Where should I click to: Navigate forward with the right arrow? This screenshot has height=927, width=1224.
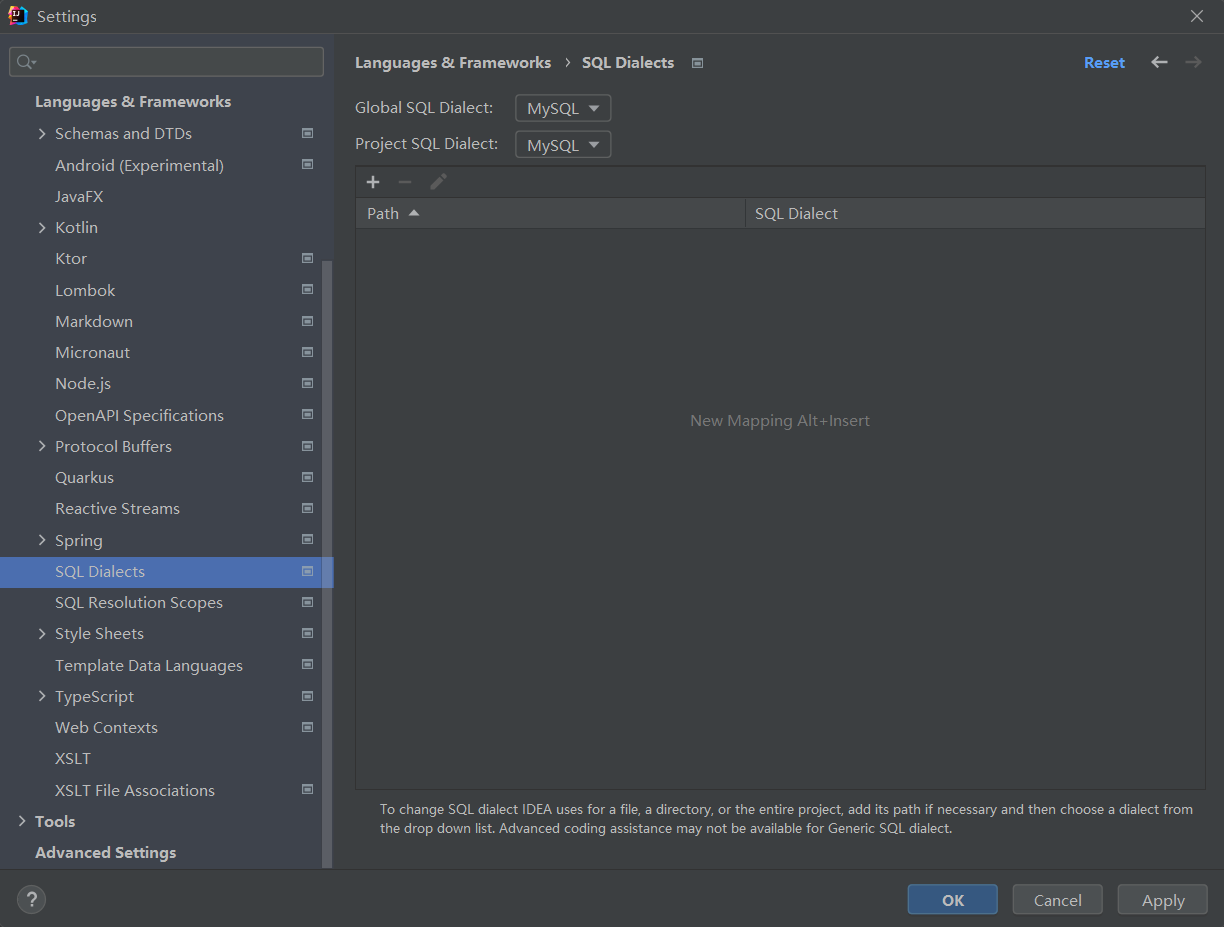[1193, 62]
